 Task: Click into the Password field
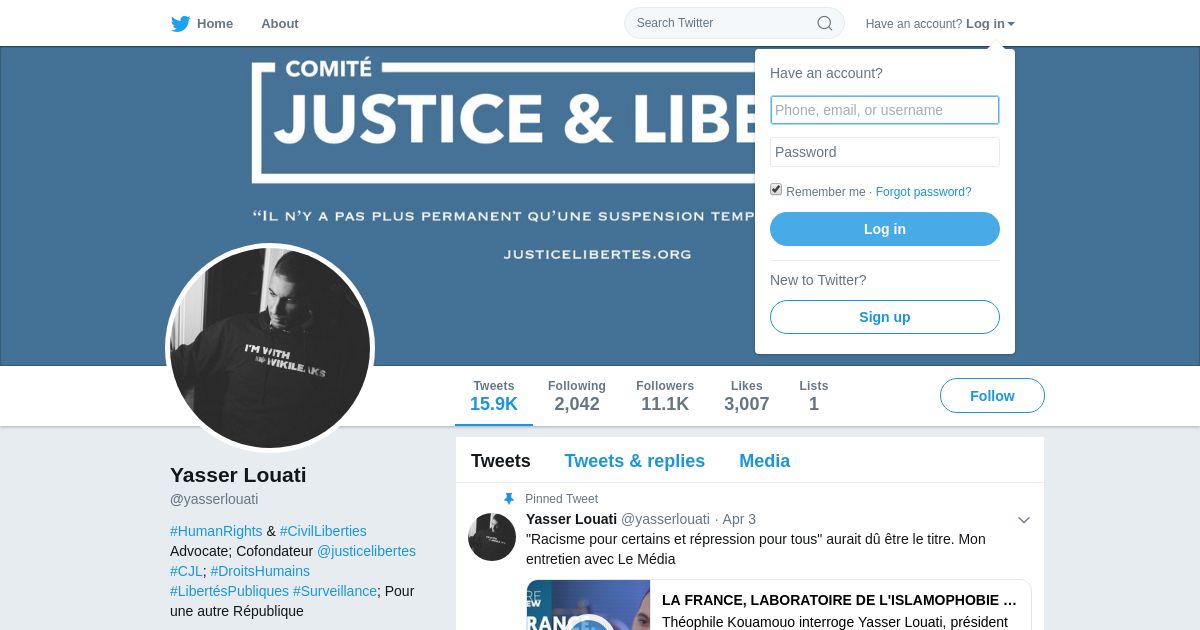click(x=885, y=152)
